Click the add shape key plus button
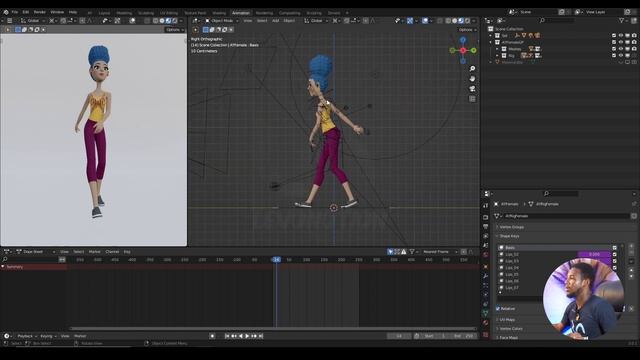The height and width of the screenshot is (360, 640). tap(631, 246)
